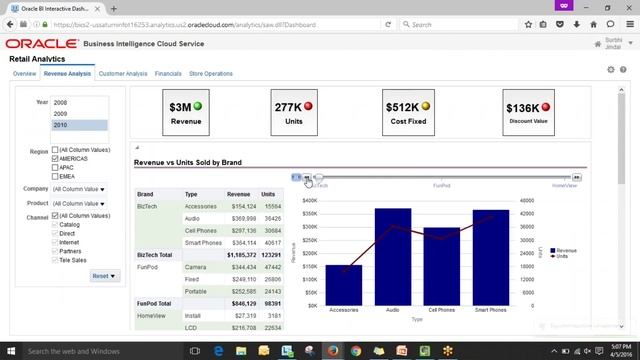Toggle the Internet channel checkbox
The image size is (640, 360).
pos(55,242)
